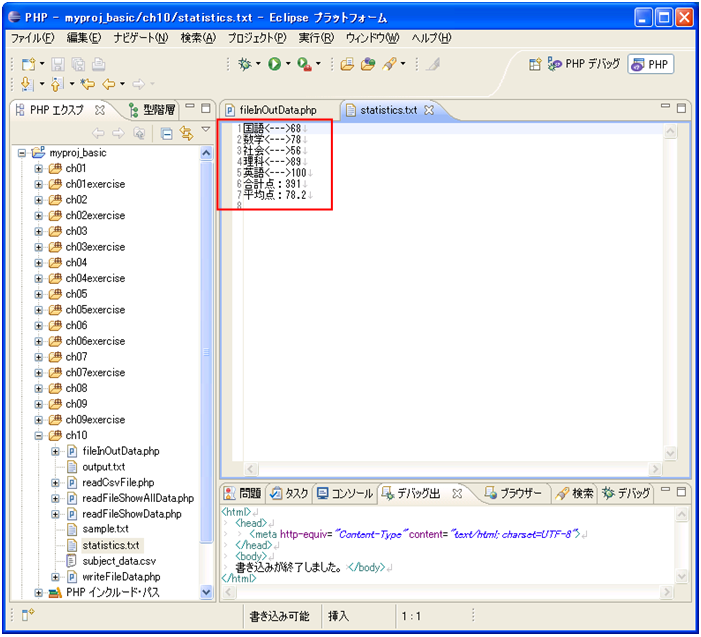This screenshot has width=701, height=637.
Task: Close the statistics.txt editor tab
Action: click(429, 110)
